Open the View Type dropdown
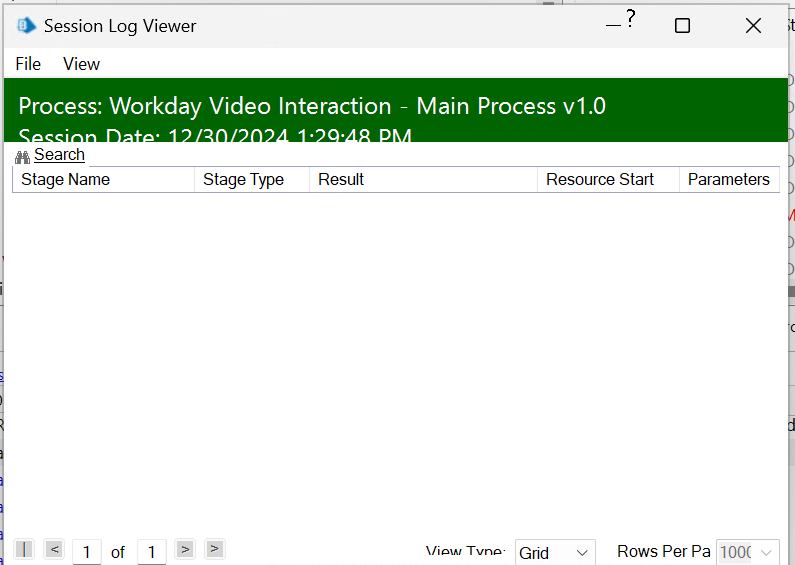The image size is (795, 565). (555, 553)
